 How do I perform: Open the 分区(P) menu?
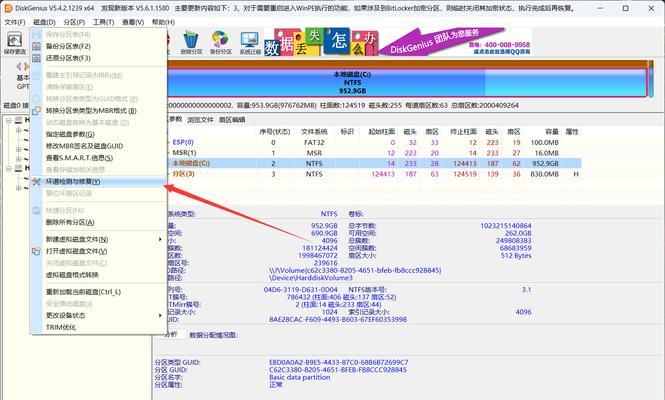pos(74,22)
